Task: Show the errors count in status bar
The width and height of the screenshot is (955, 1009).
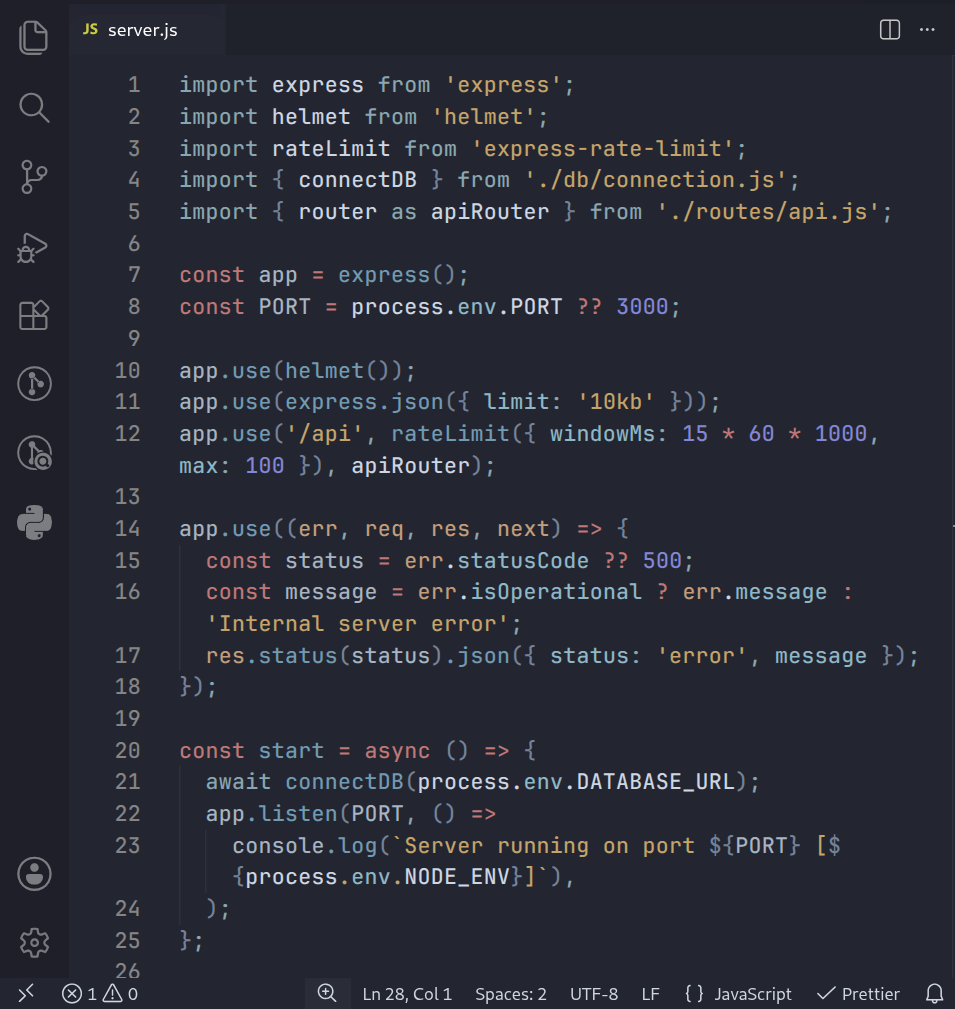Action: (79, 994)
